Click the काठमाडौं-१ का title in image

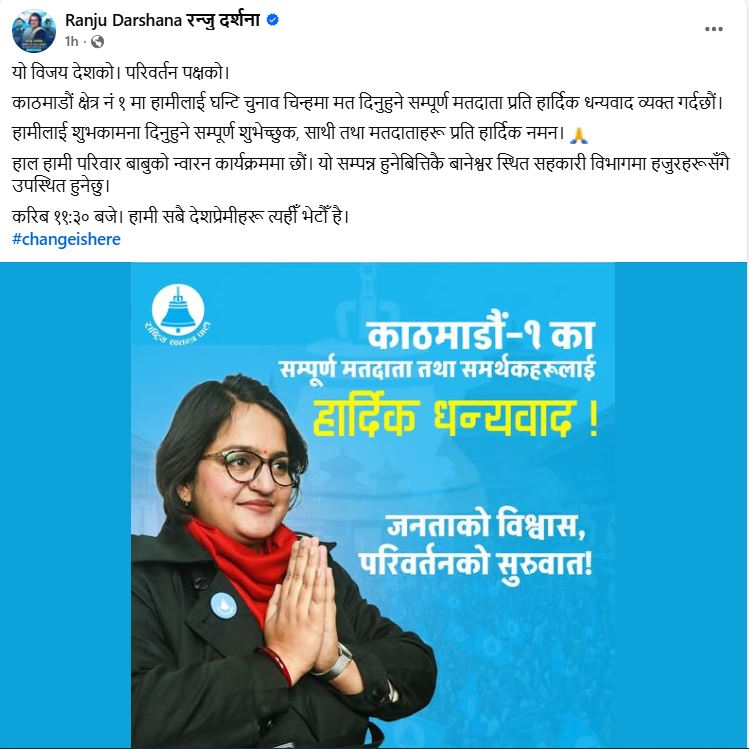tap(481, 334)
